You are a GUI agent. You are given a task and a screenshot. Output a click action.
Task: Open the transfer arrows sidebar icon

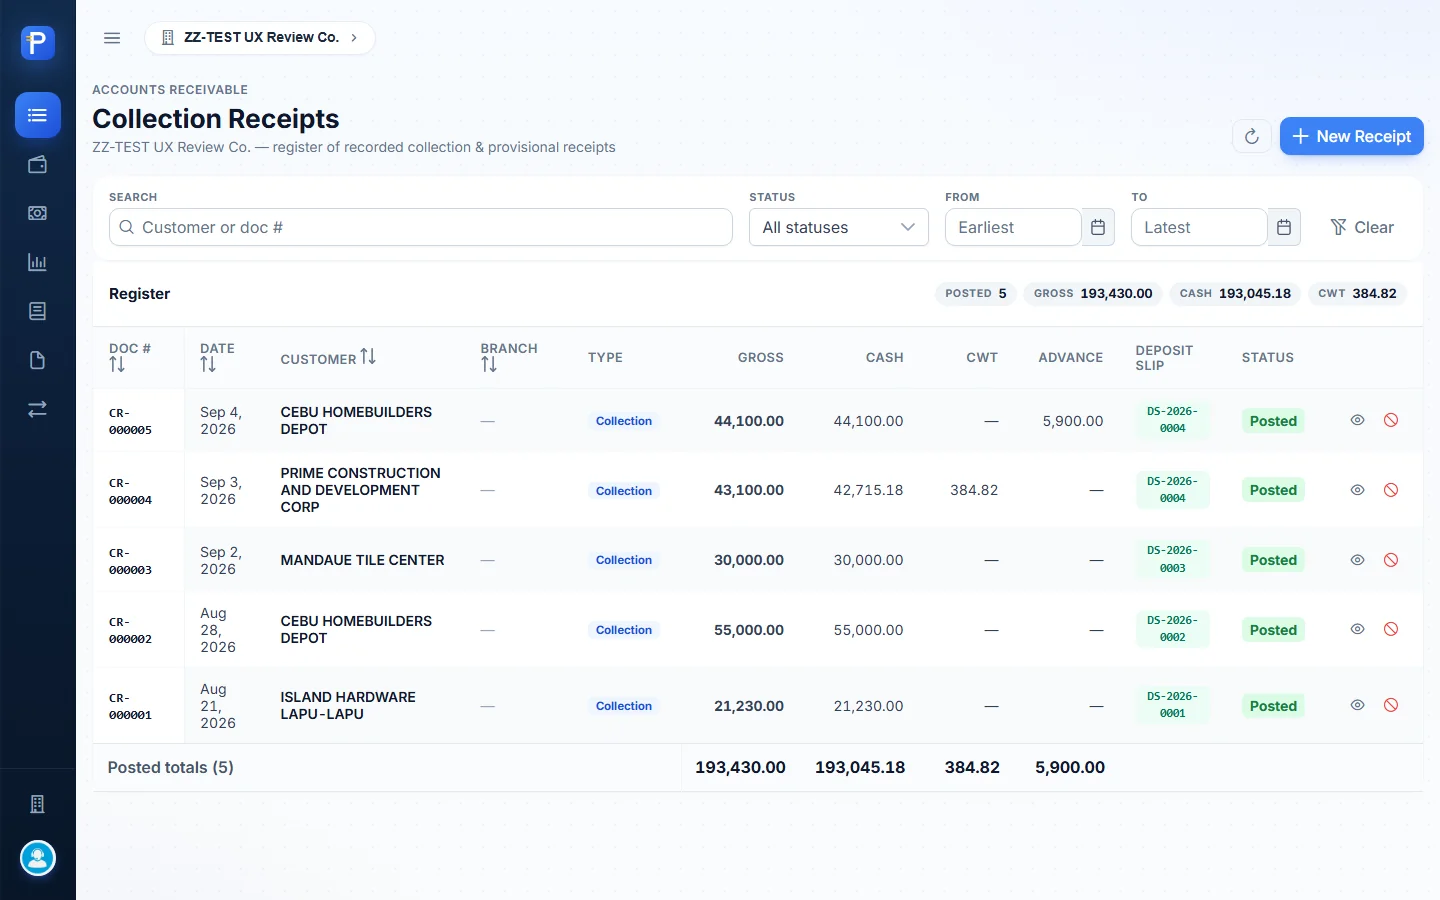tap(38, 409)
